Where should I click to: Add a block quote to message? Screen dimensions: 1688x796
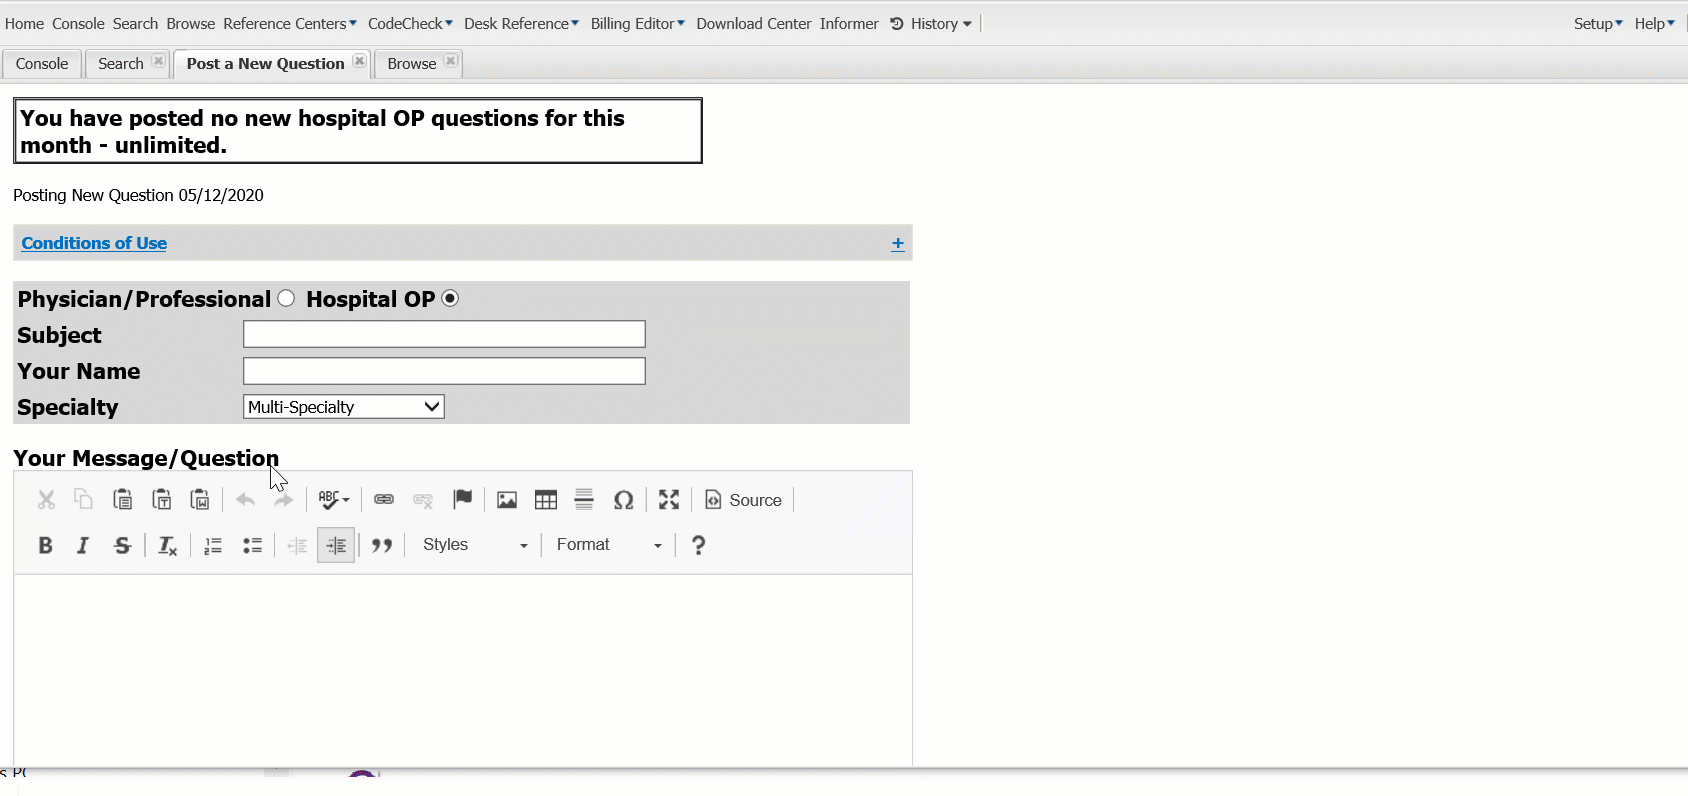tap(382, 545)
